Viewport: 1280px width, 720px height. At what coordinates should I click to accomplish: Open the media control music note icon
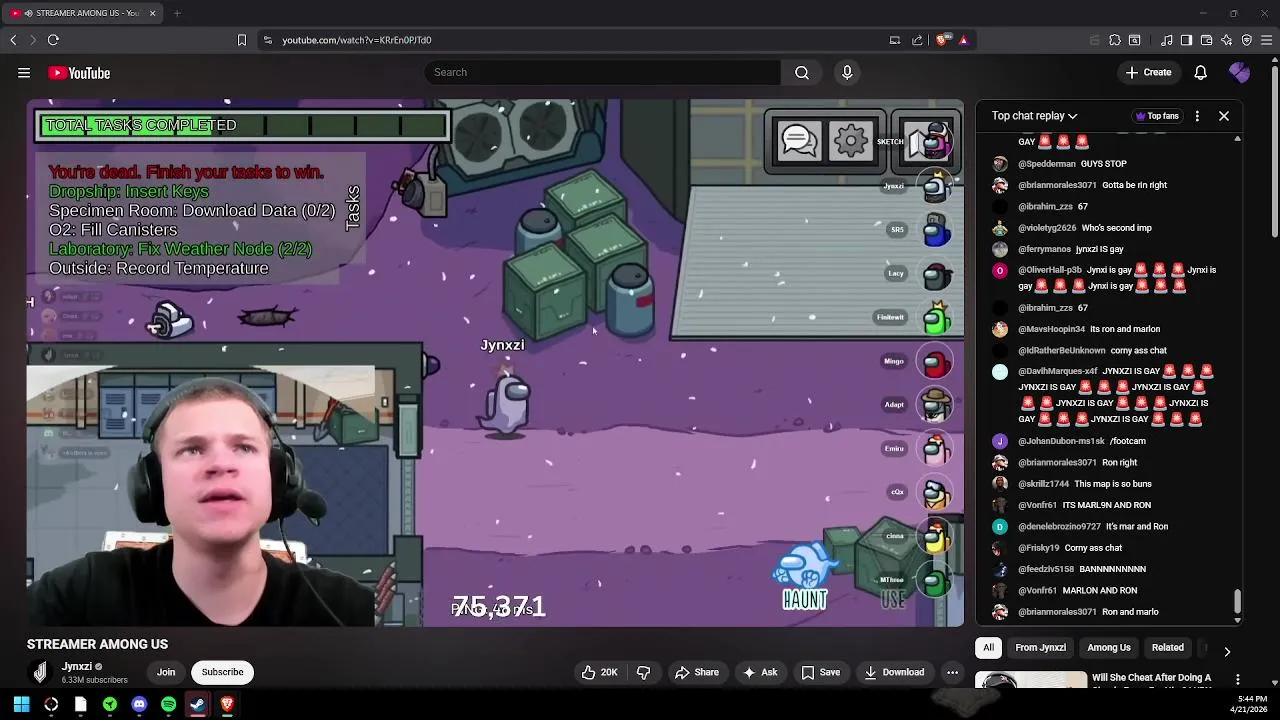point(1167,40)
